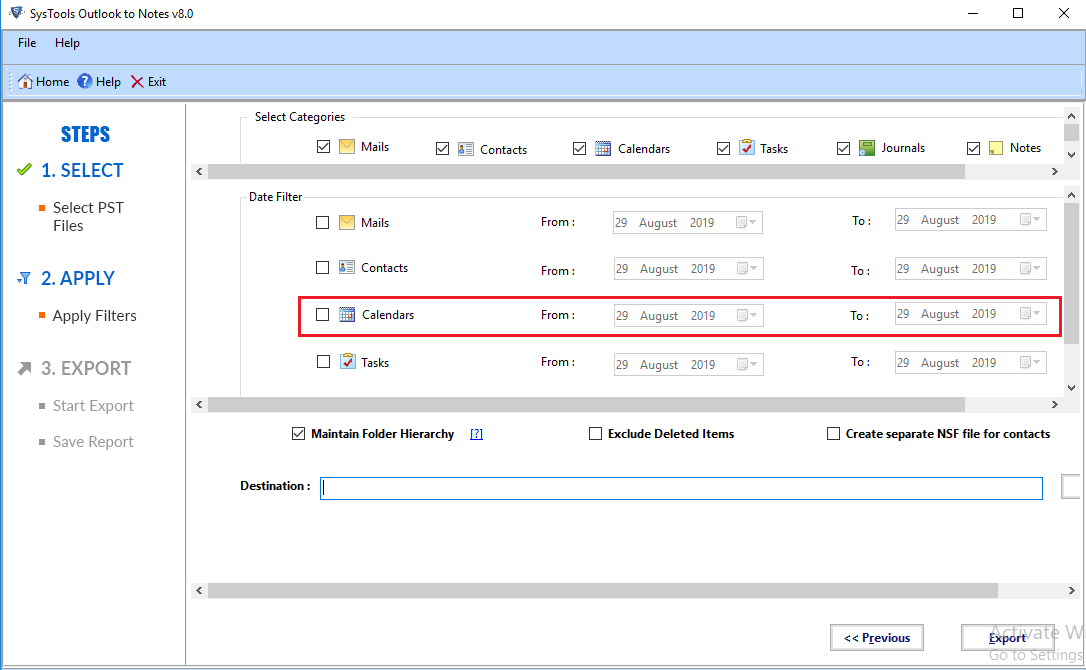Click the green Journals icon

866,148
